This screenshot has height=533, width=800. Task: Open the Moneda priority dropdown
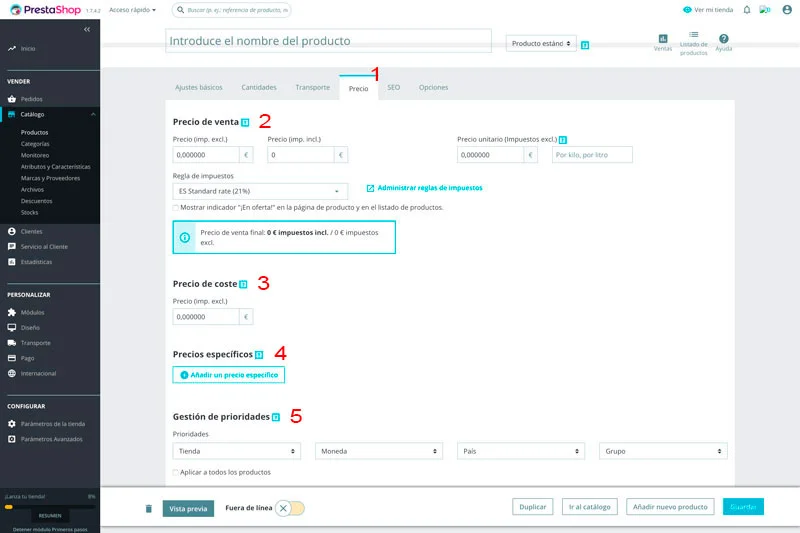pyautogui.click(x=379, y=451)
